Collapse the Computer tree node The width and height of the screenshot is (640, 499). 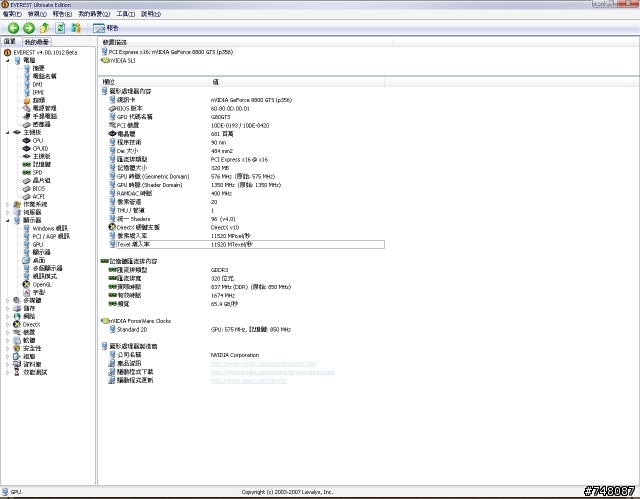click(7, 60)
